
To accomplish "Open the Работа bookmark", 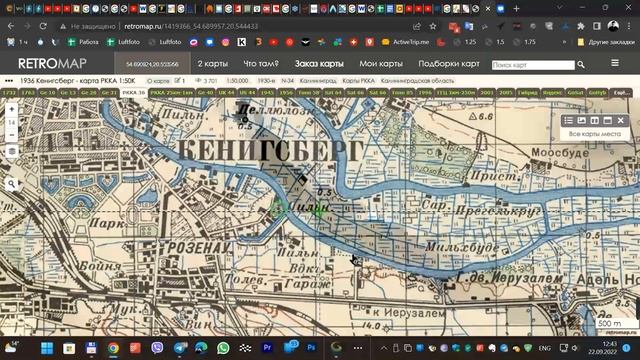I will [83, 42].
